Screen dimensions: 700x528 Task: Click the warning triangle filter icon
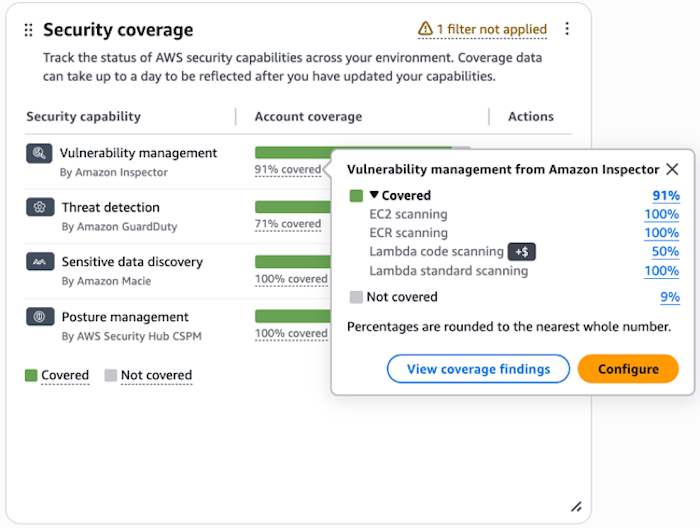click(x=425, y=29)
